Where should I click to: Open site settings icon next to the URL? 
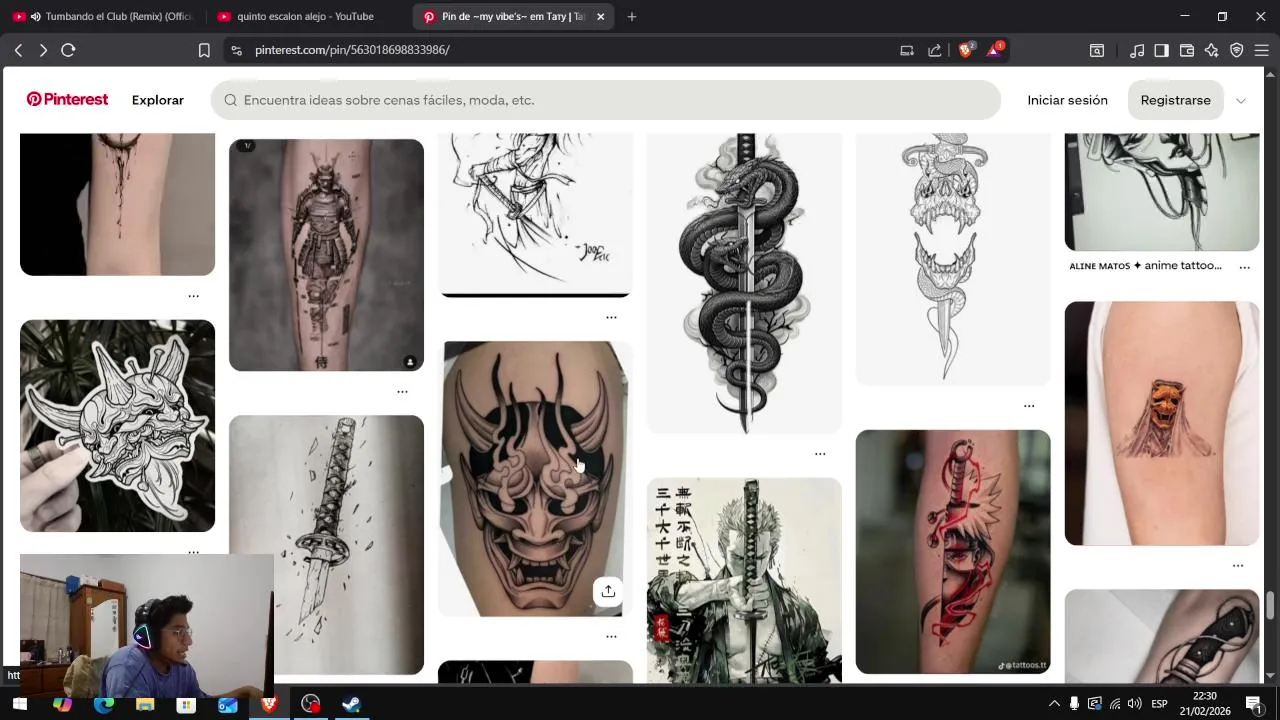(236, 50)
